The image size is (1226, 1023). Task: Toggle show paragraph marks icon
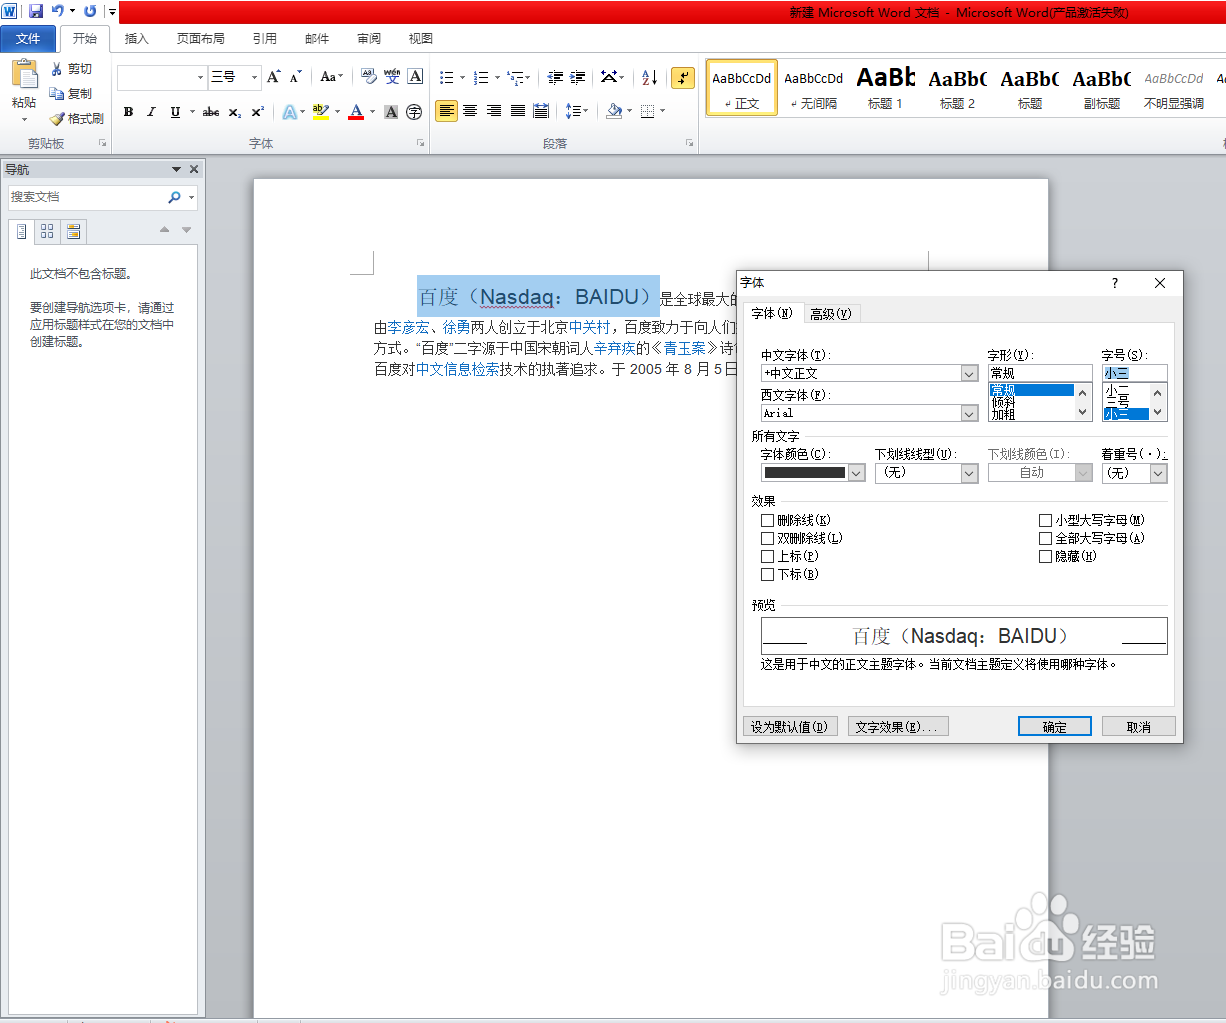[x=683, y=77]
